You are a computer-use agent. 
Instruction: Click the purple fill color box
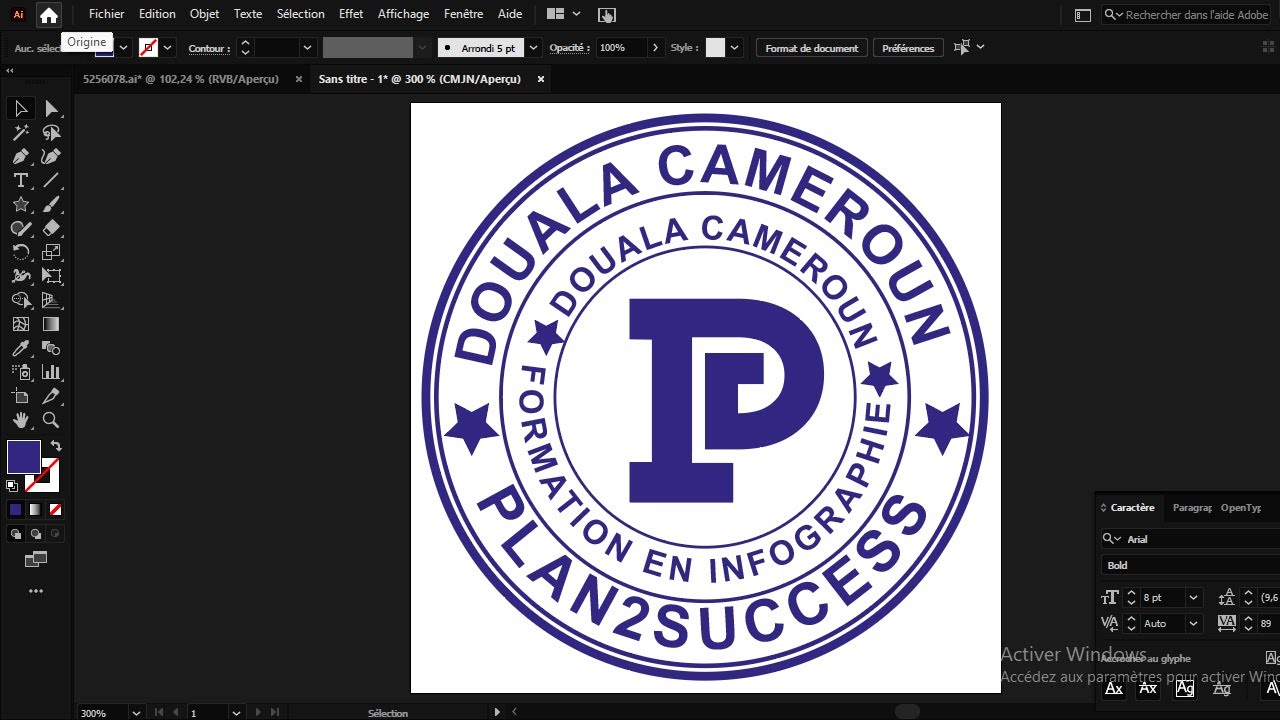click(x=24, y=457)
